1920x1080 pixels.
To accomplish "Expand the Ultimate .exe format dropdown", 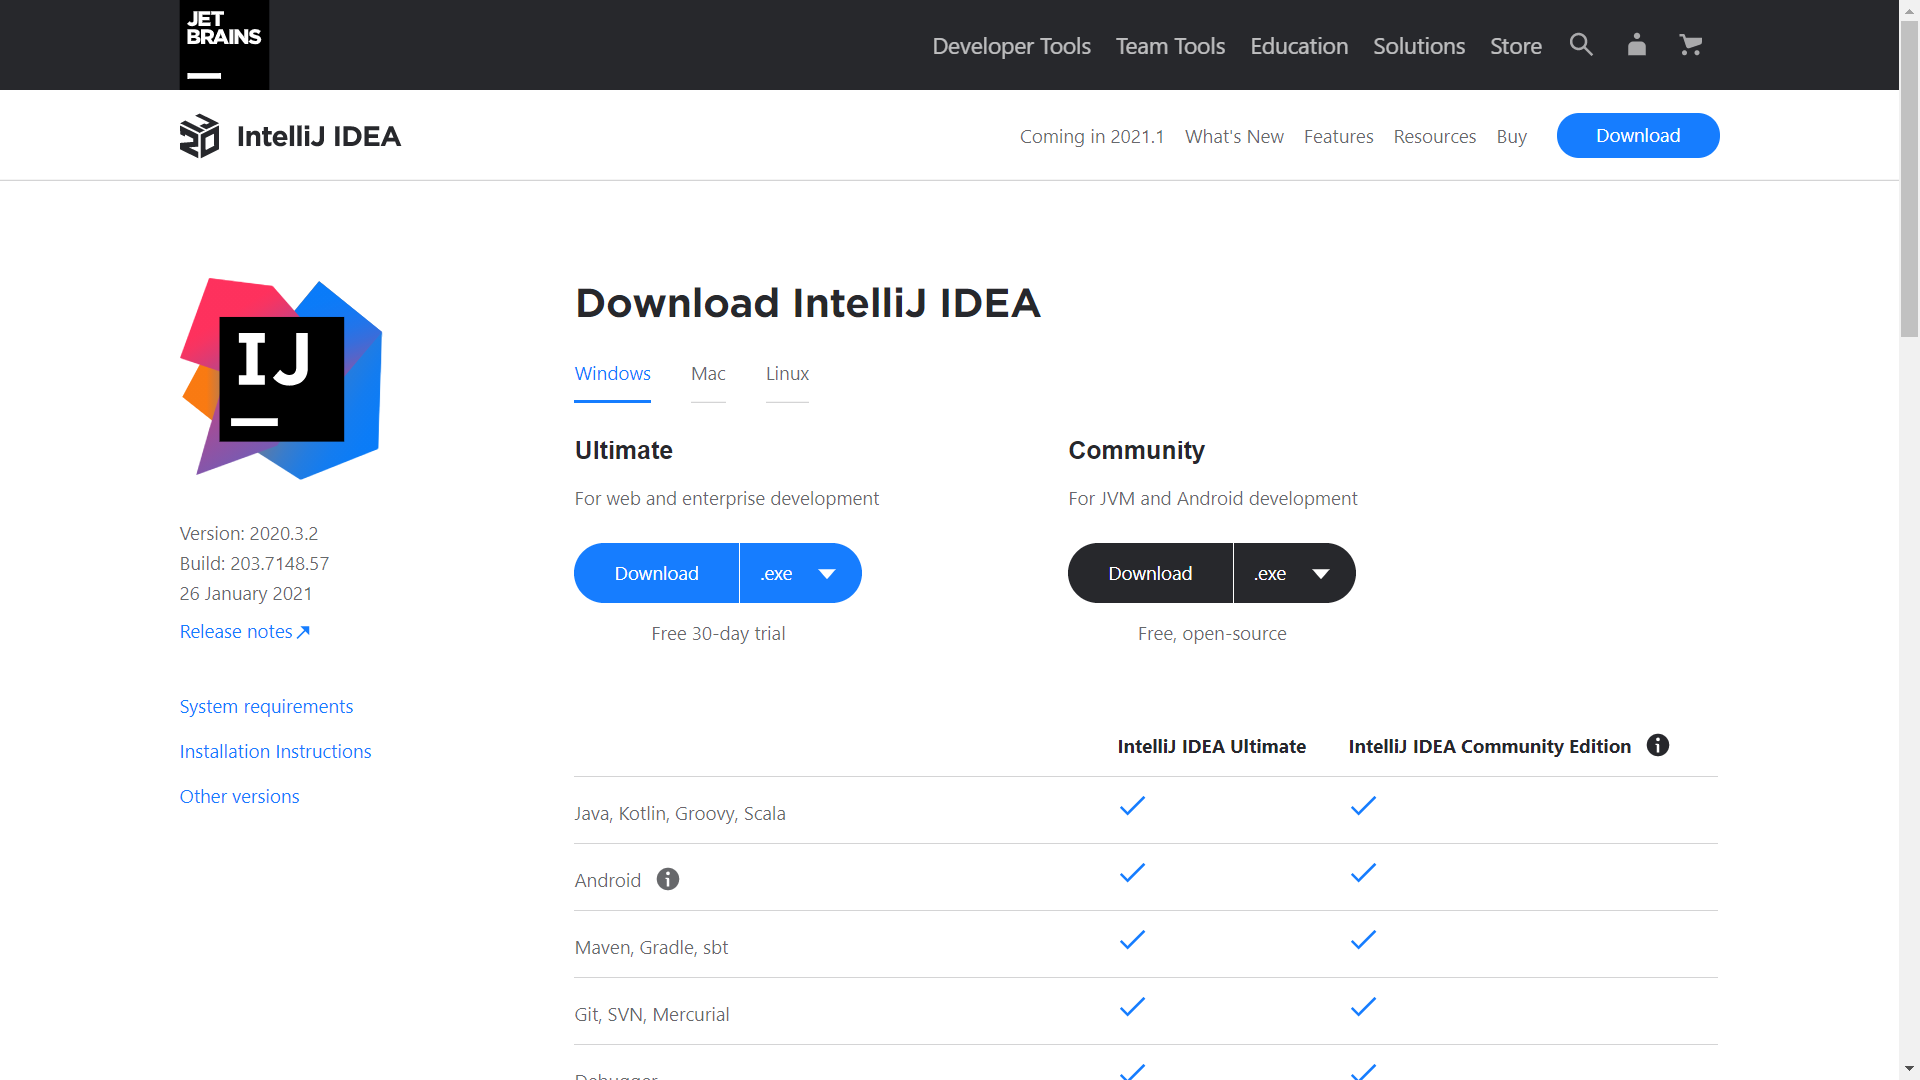I will (800, 573).
